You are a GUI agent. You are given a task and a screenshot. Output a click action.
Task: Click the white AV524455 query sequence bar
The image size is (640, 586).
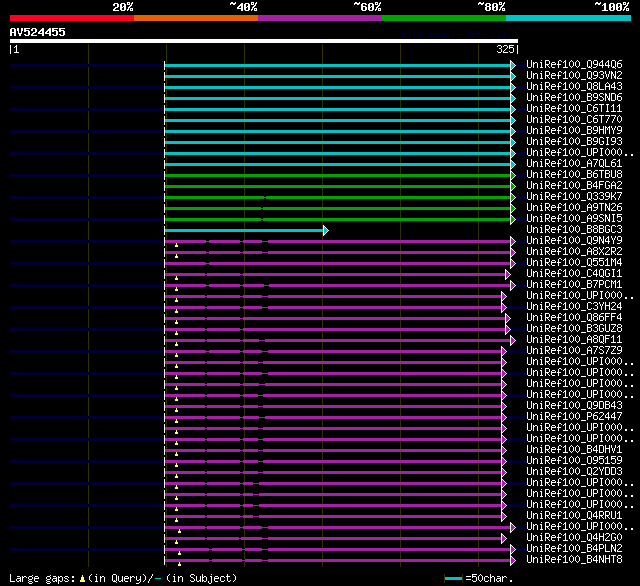pos(264,41)
